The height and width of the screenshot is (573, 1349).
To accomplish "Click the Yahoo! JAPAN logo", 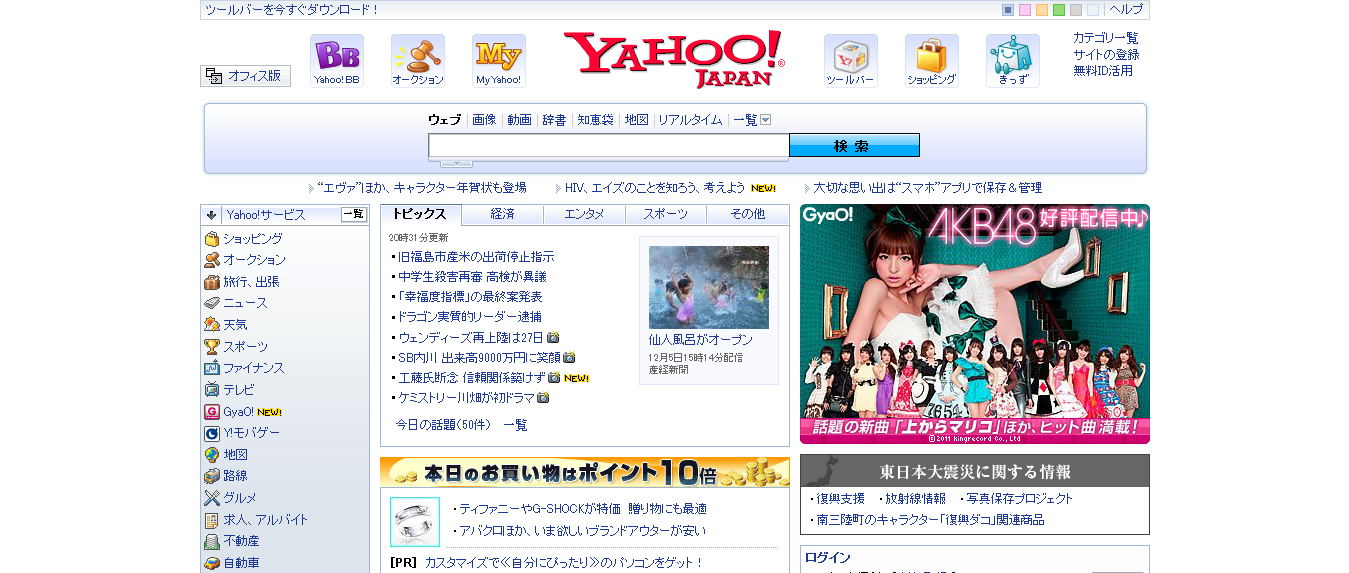I will click(x=675, y=59).
